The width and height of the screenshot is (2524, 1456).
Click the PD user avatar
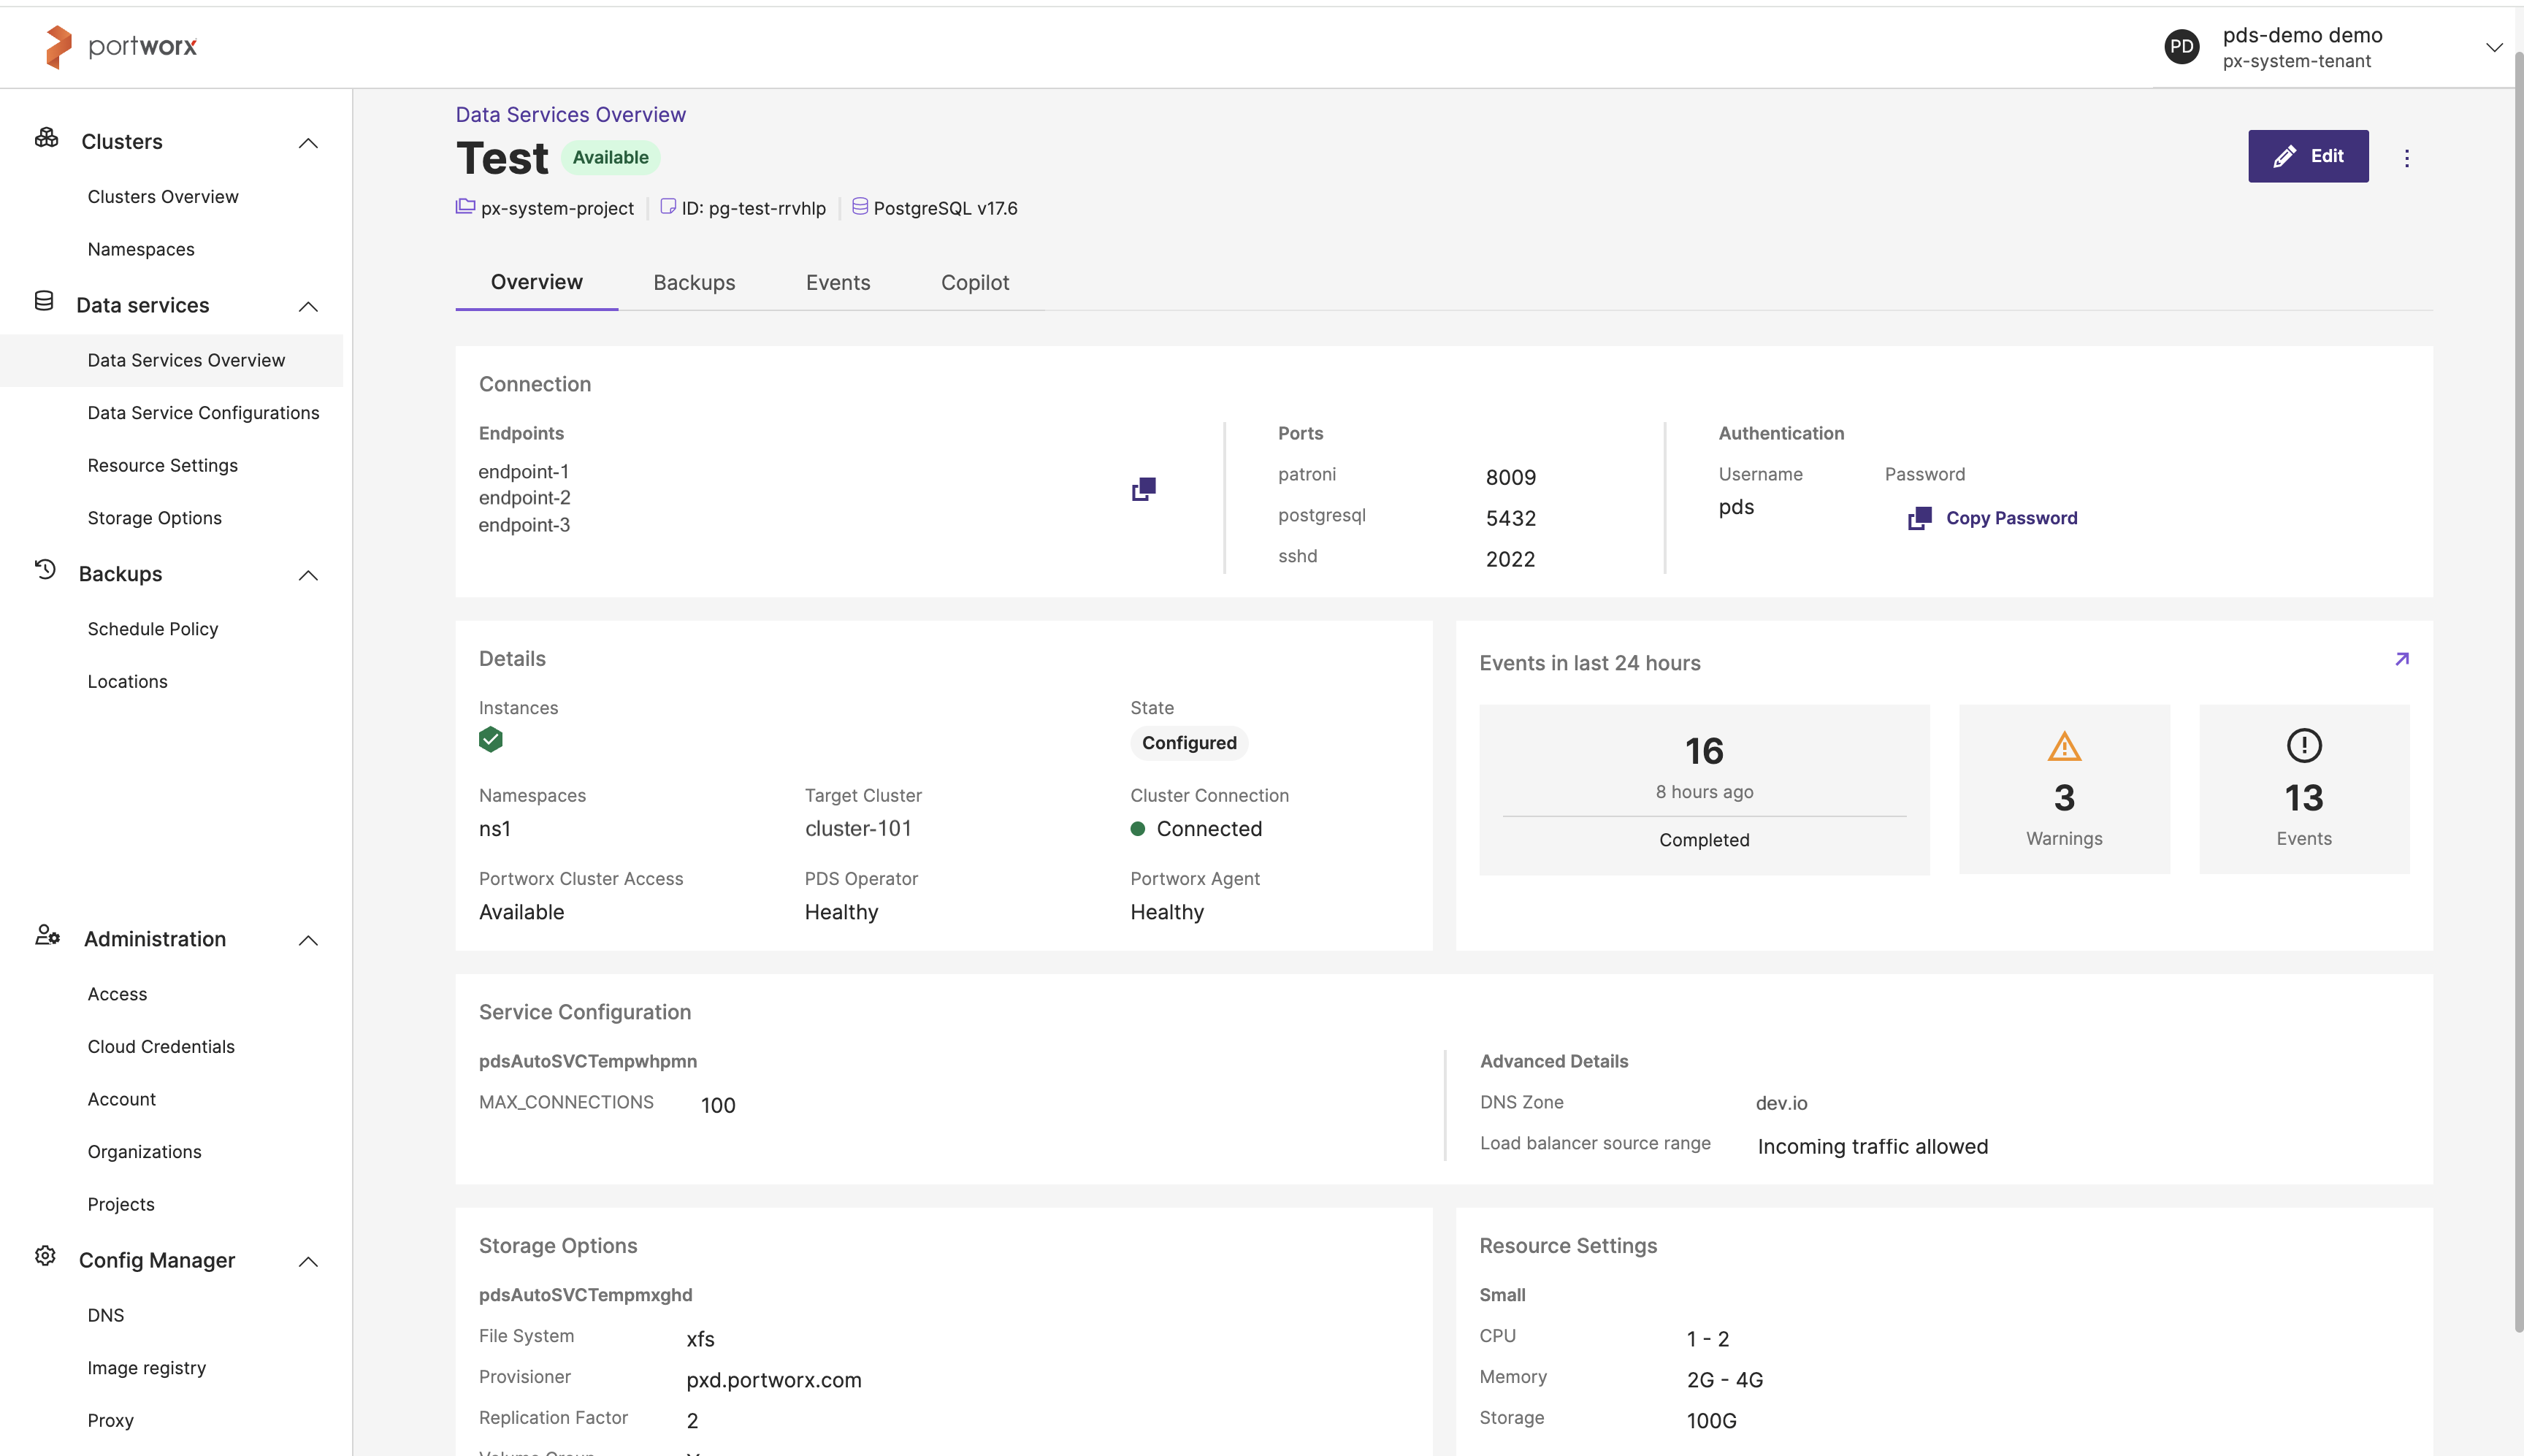(x=2181, y=47)
